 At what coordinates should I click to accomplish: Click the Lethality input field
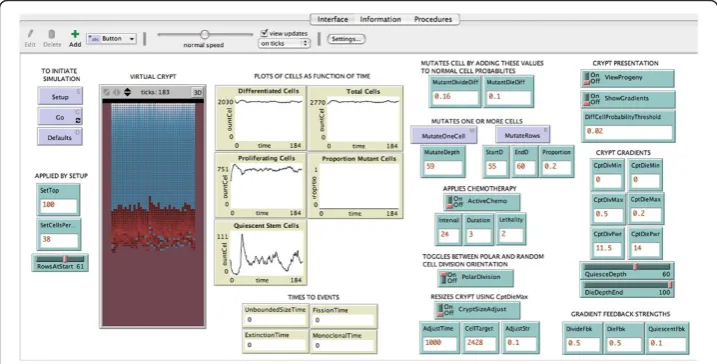coord(511,235)
